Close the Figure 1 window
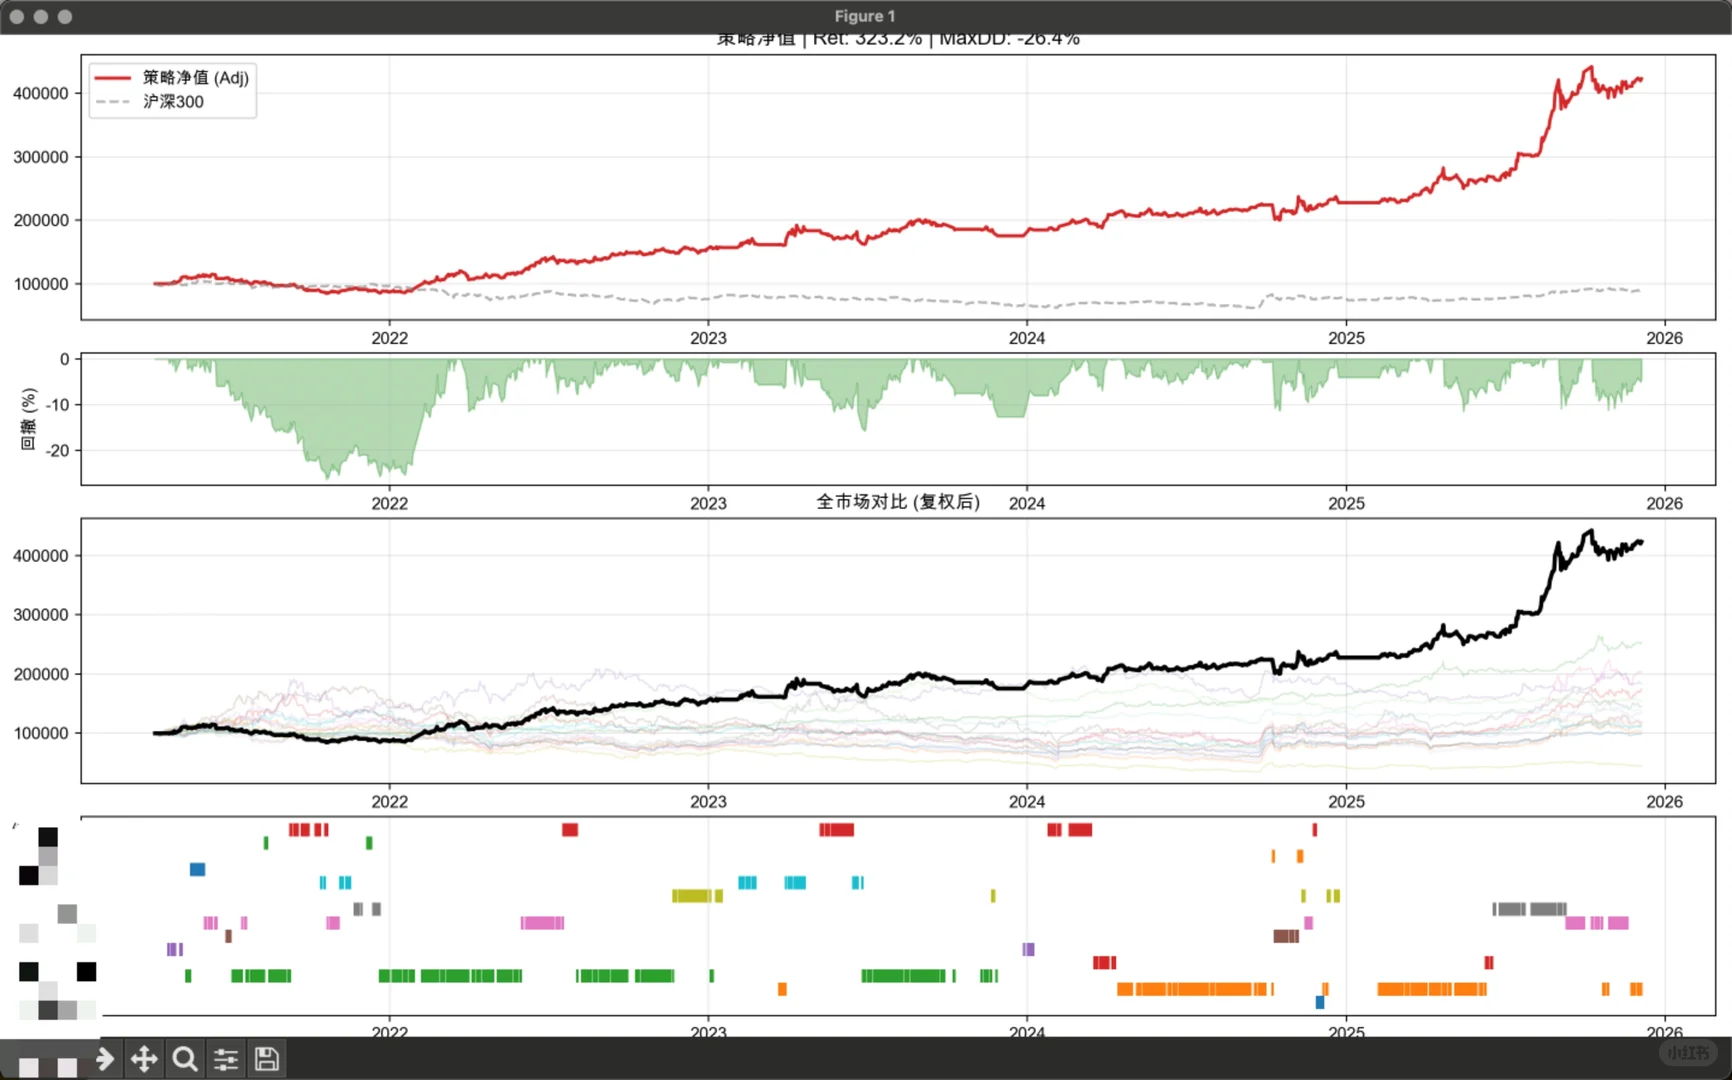Image resolution: width=1732 pixels, height=1080 pixels. coord(17,16)
